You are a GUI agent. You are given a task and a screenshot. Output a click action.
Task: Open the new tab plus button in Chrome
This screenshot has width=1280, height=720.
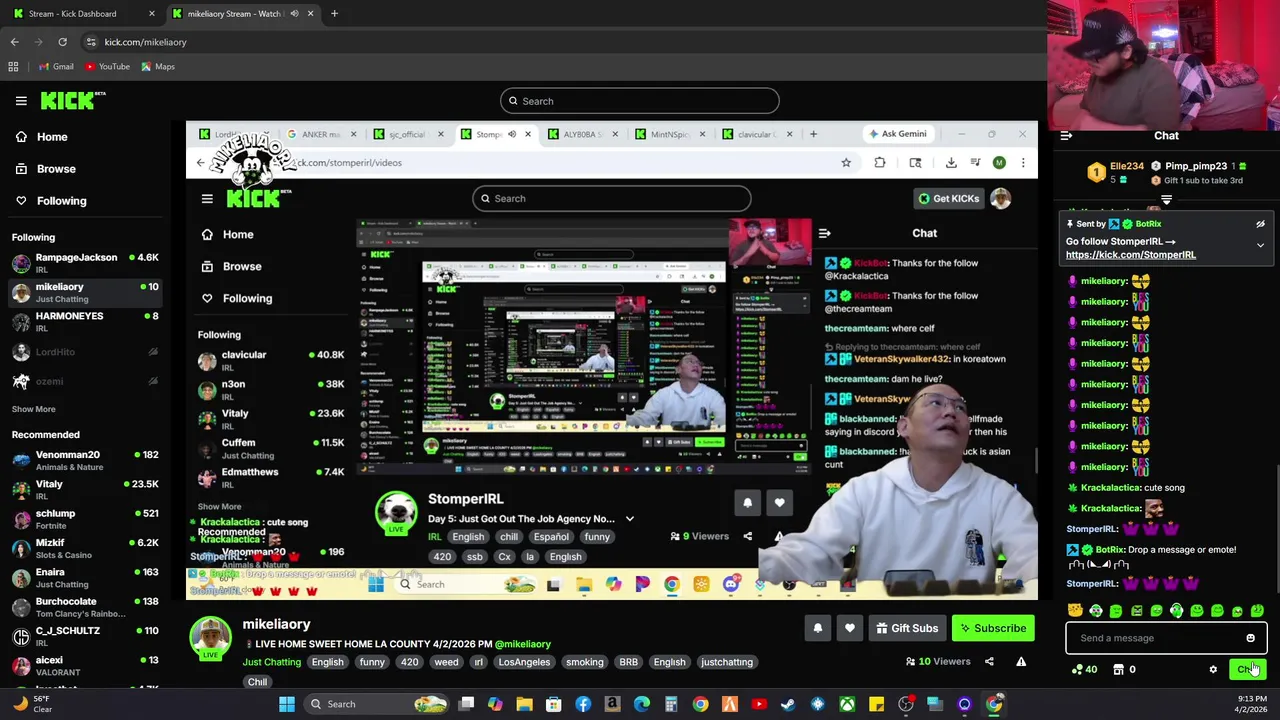point(334,14)
